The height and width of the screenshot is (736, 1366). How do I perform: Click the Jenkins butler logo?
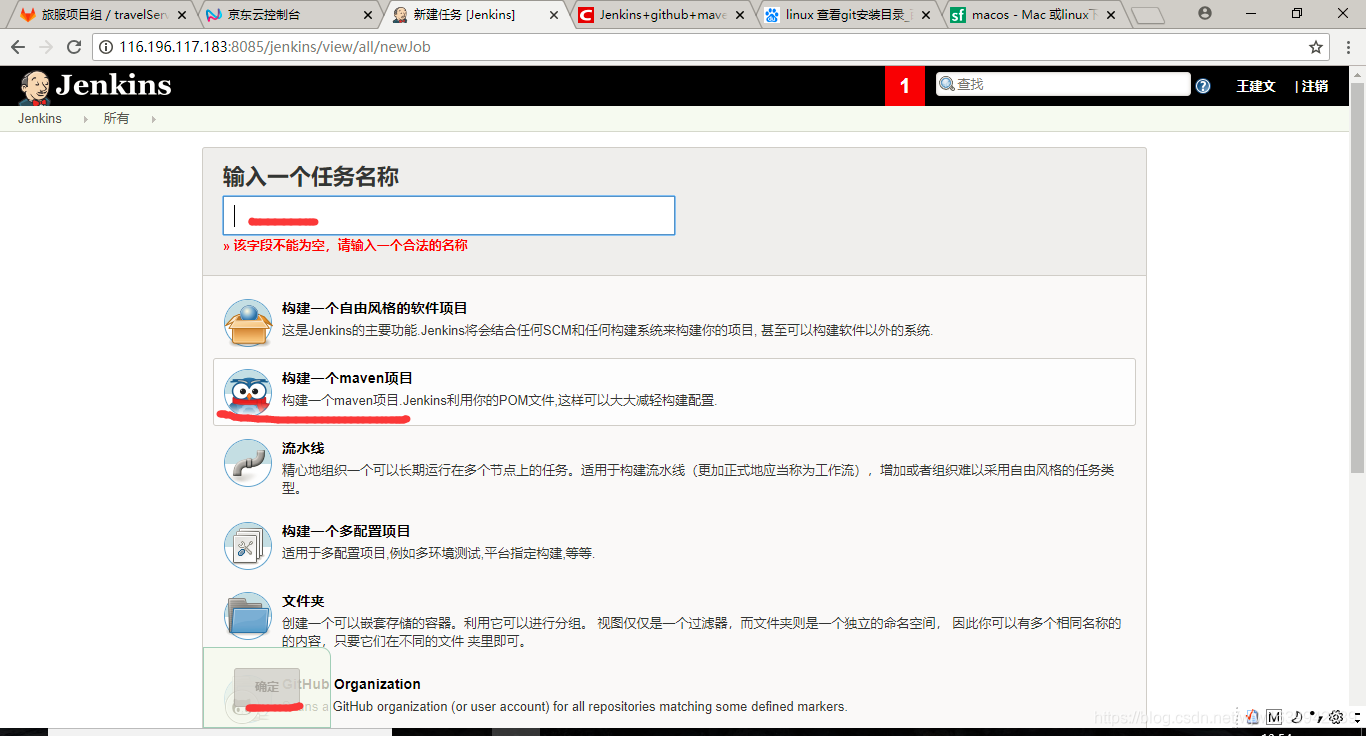[35, 87]
